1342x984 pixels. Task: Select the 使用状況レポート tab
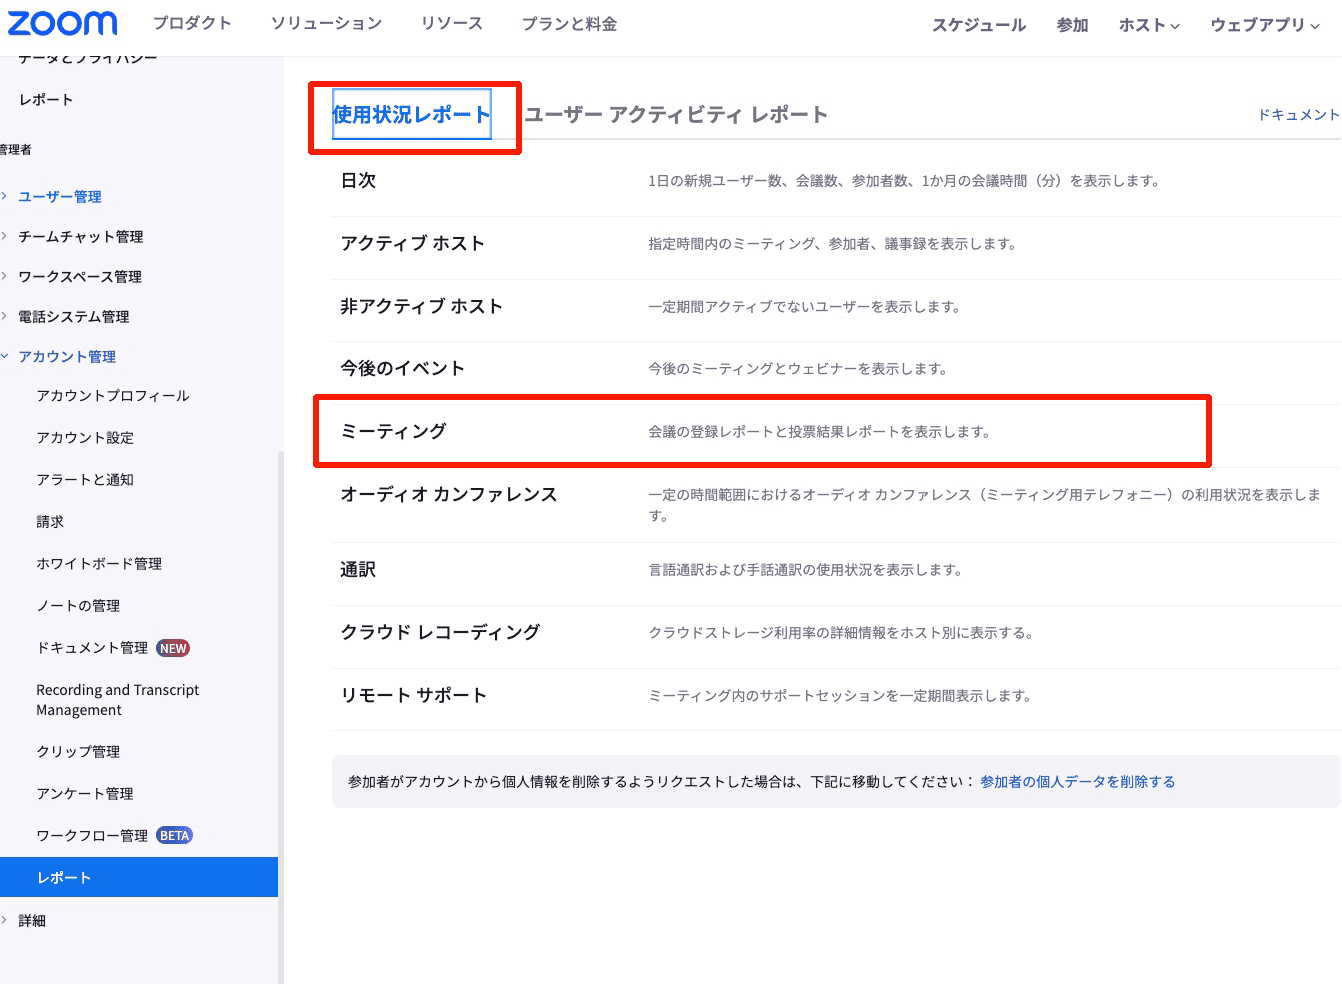point(412,114)
